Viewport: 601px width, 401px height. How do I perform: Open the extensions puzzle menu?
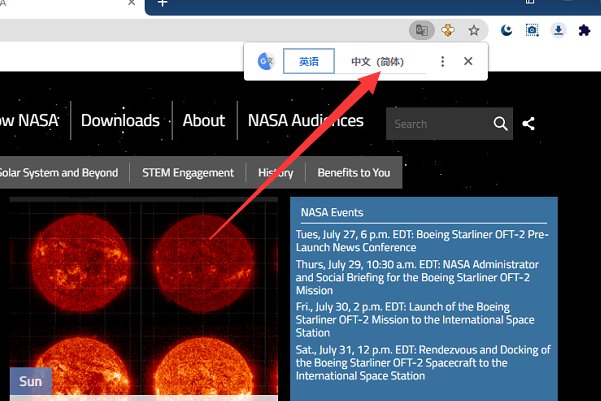point(584,30)
